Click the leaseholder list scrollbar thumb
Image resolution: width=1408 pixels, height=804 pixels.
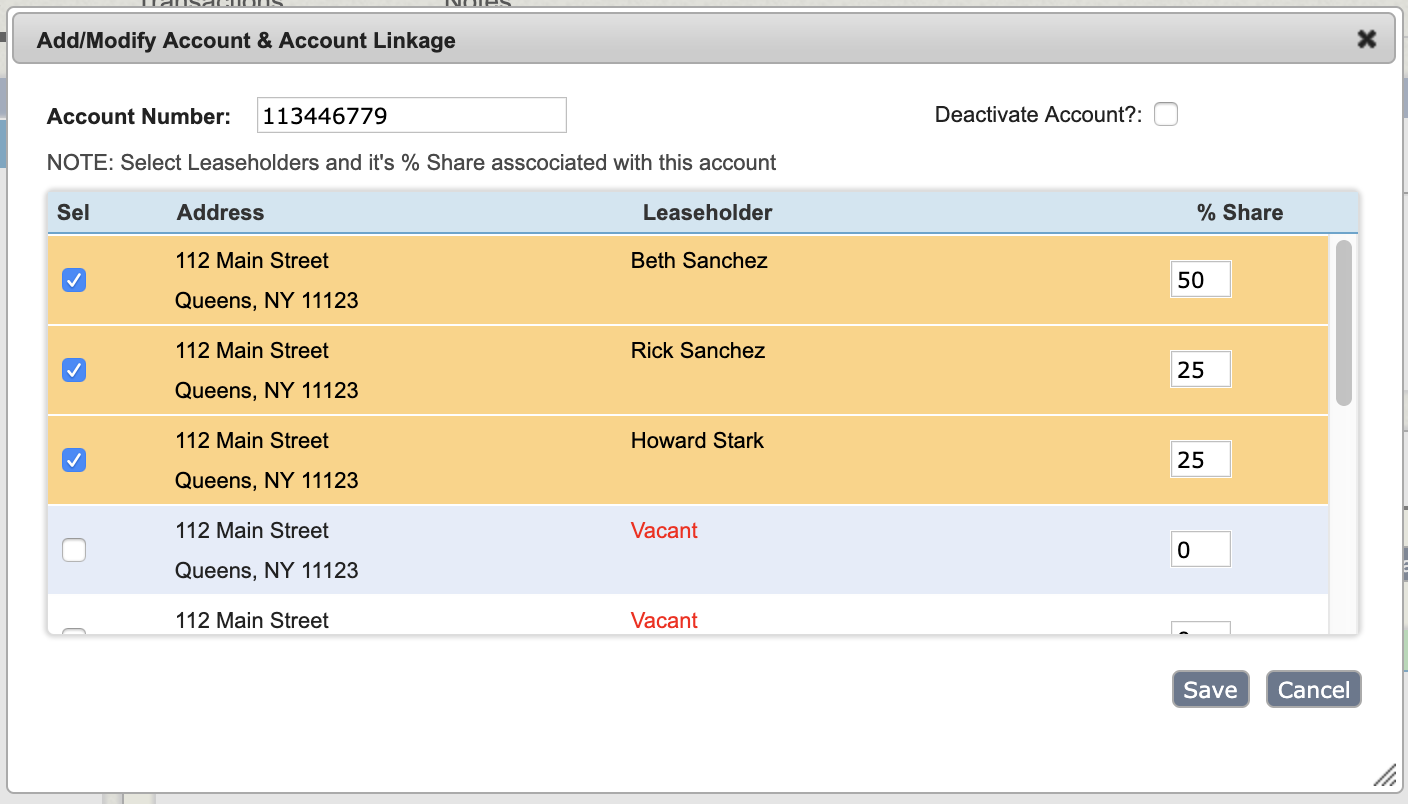(x=1344, y=322)
